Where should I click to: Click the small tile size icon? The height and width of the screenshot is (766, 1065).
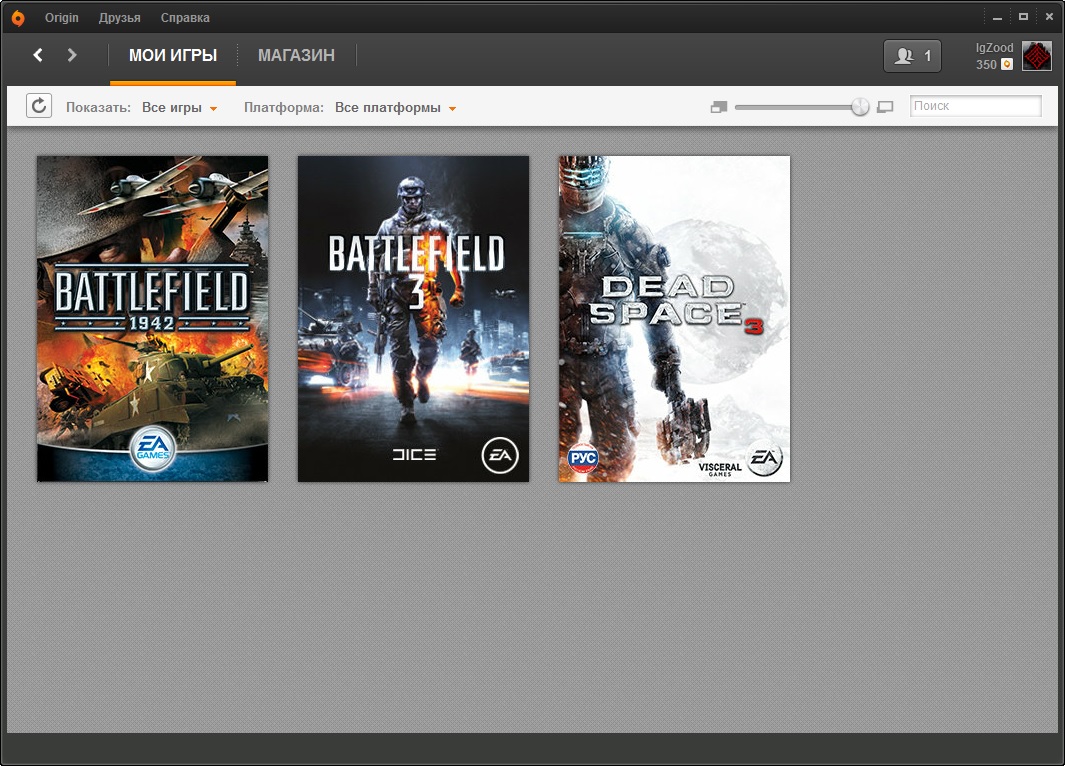coord(719,107)
